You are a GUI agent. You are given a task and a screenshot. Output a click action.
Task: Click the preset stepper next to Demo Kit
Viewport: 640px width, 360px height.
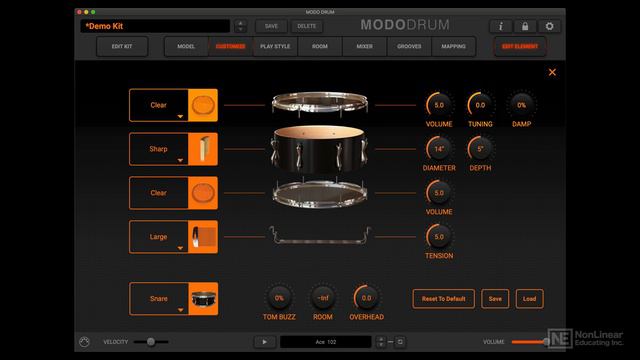[x=241, y=26]
